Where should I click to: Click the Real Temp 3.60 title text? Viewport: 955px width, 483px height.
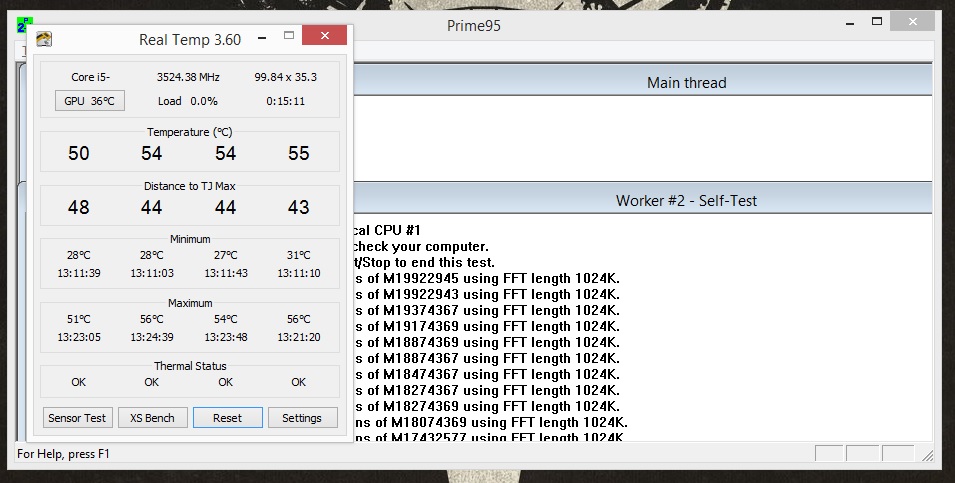pyautogui.click(x=188, y=39)
